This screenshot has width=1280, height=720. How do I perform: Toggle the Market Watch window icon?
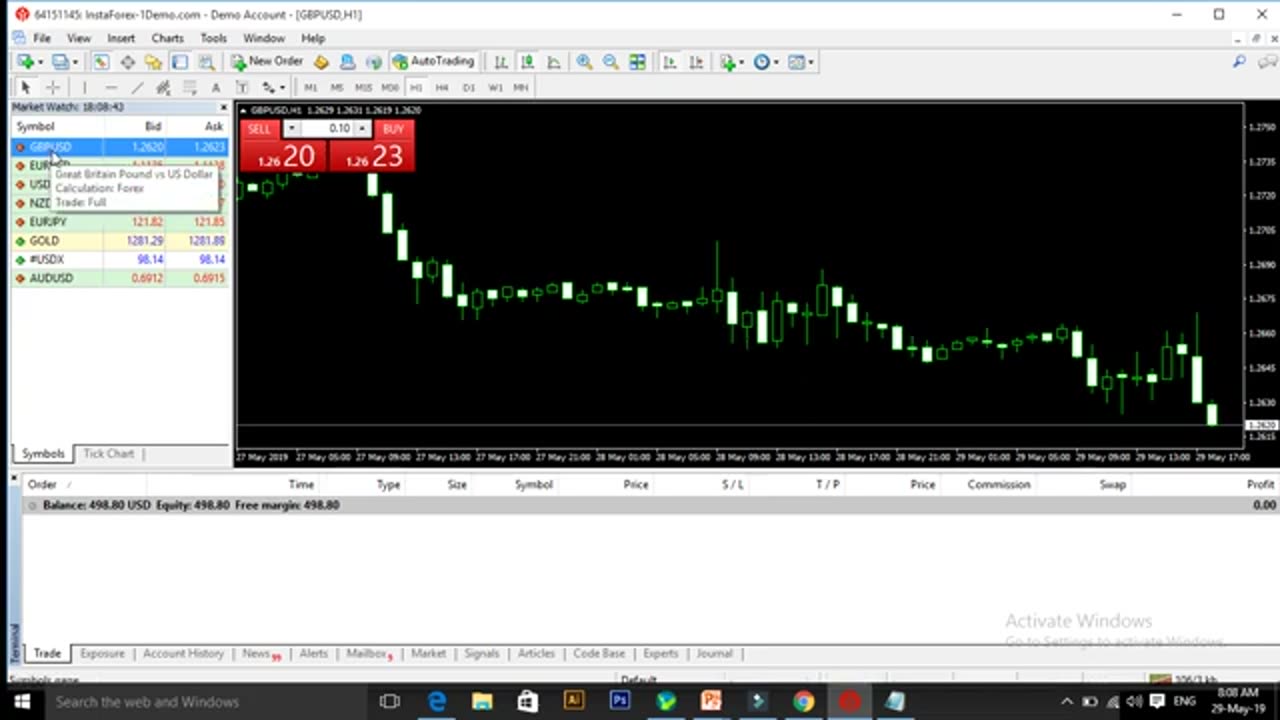[x=101, y=62]
